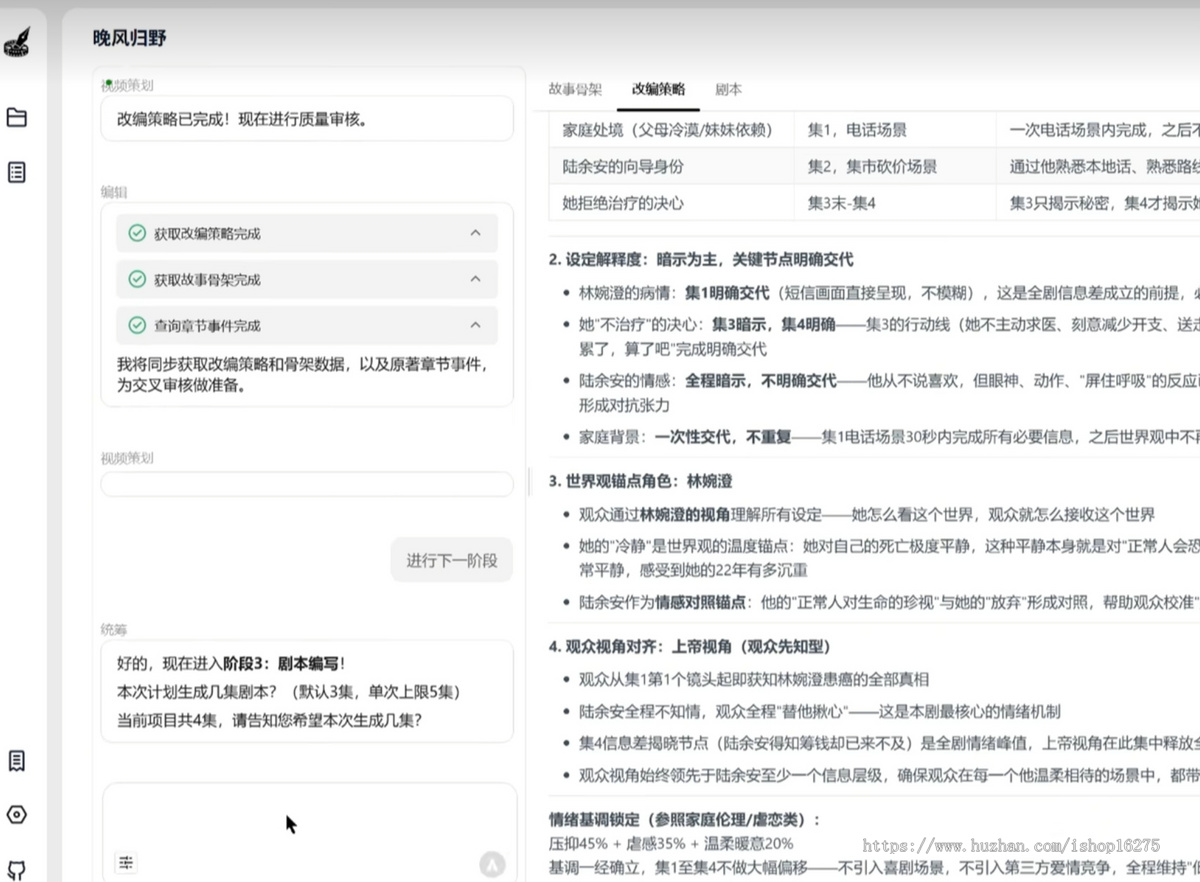The image size is (1200, 882).
Task: Click the 进行下一阶段 message bubble
Action: tap(451, 560)
